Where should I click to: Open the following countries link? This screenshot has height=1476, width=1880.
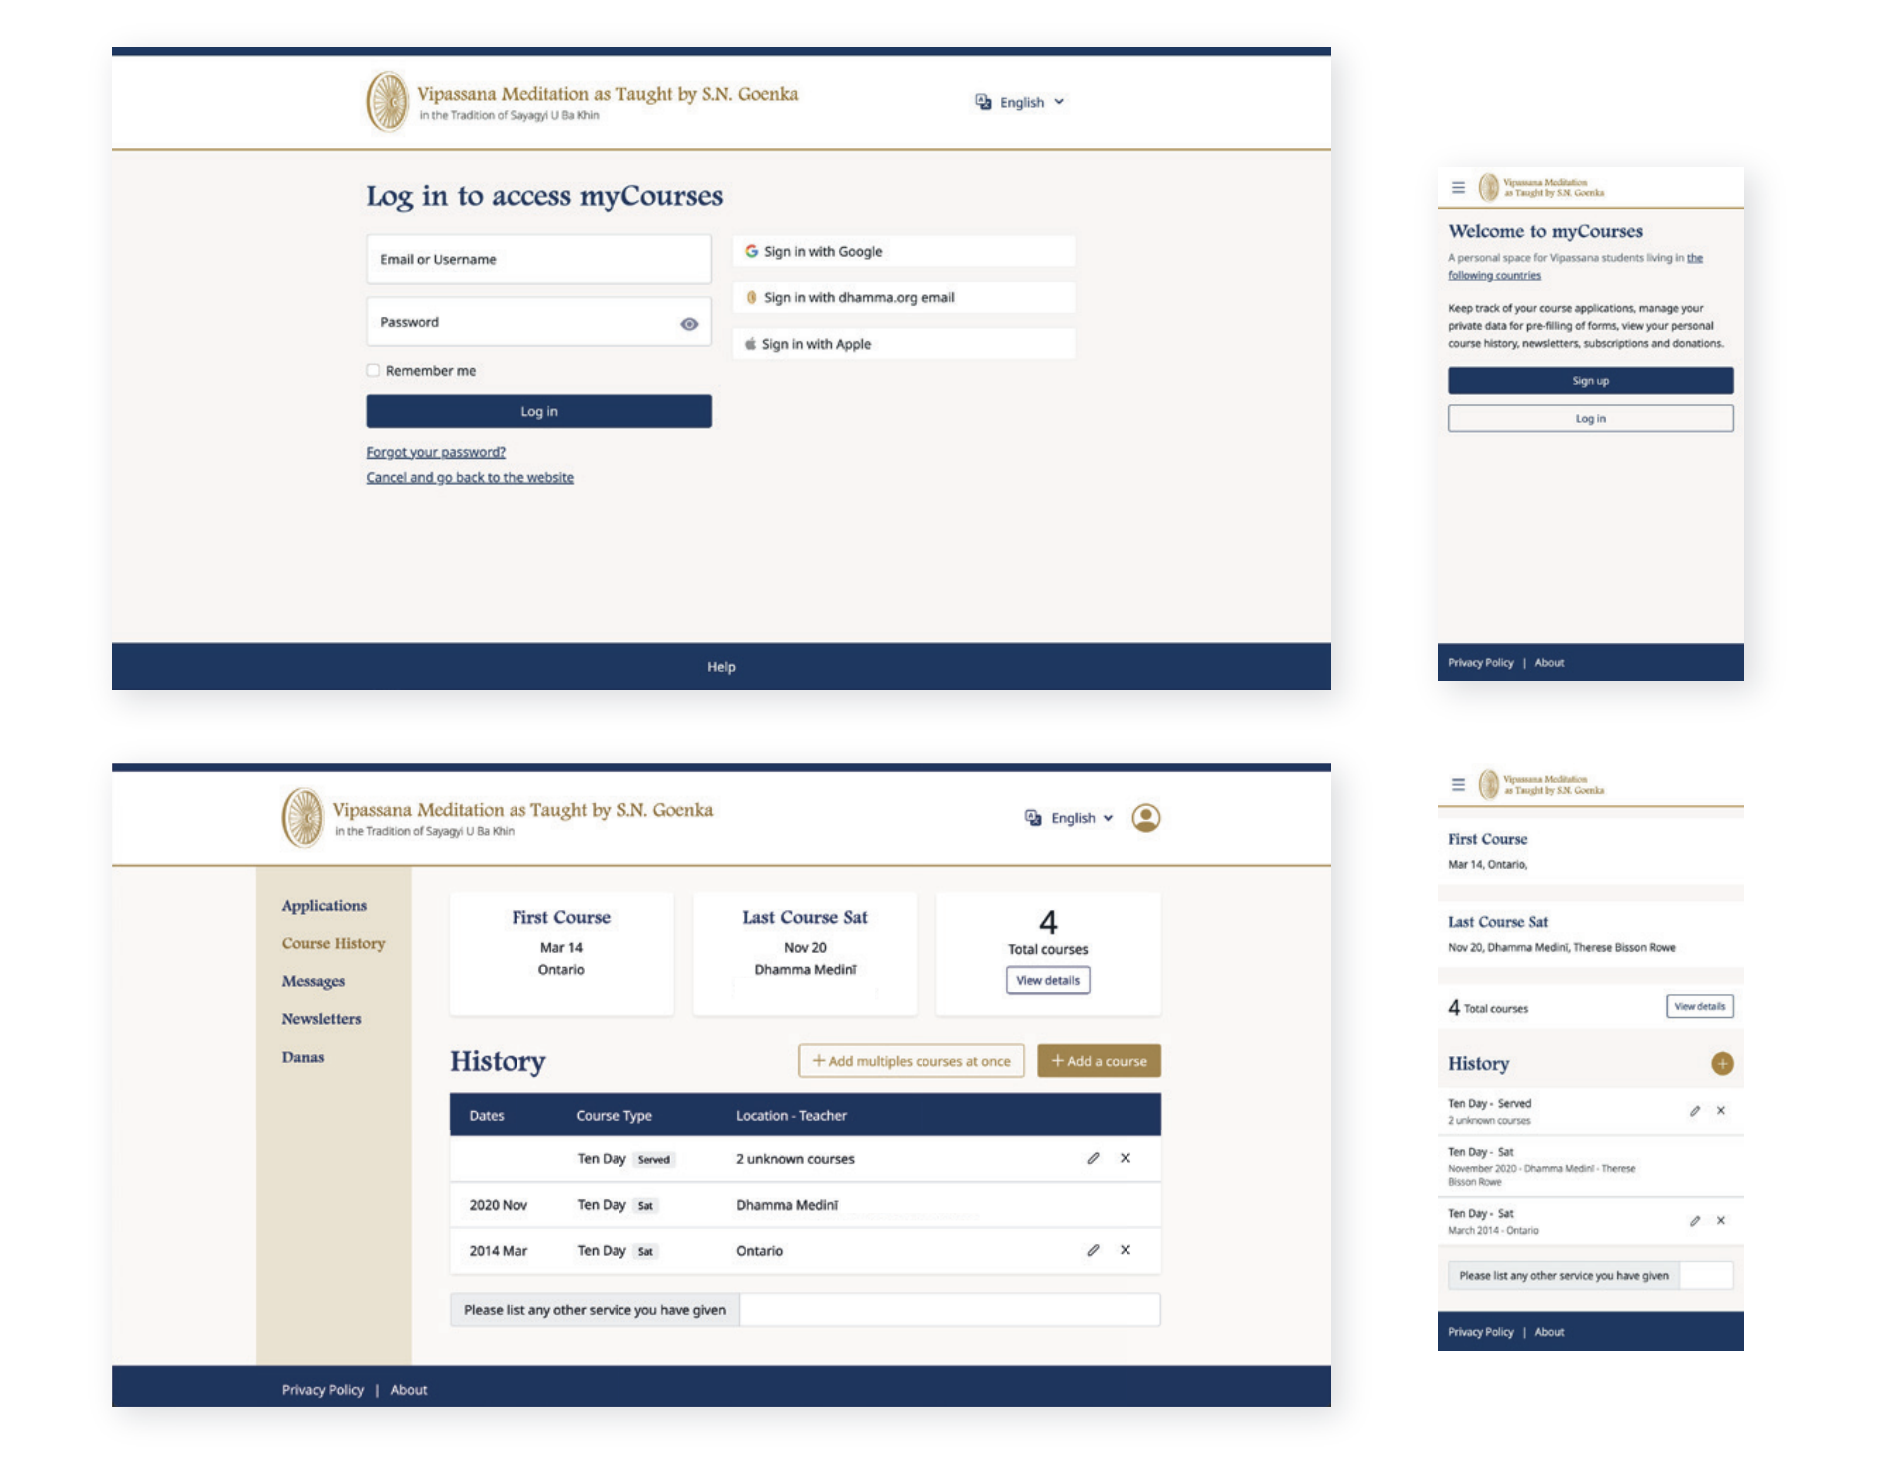pyautogui.click(x=1495, y=275)
